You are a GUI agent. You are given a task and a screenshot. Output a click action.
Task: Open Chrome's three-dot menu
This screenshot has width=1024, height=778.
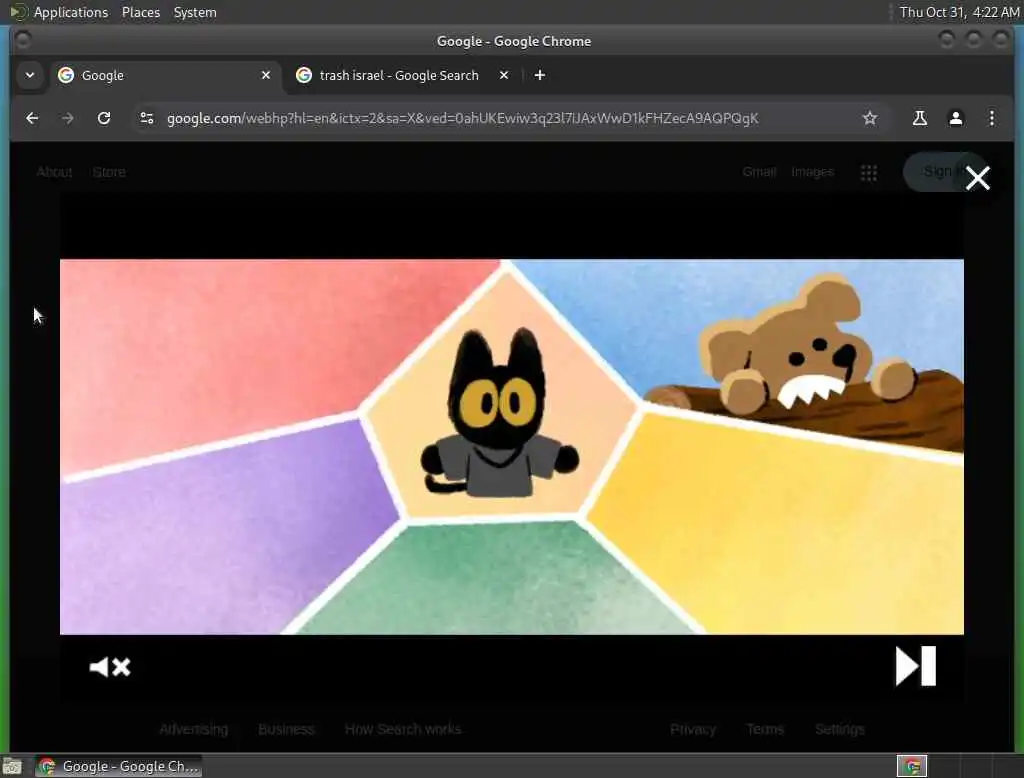coord(991,118)
